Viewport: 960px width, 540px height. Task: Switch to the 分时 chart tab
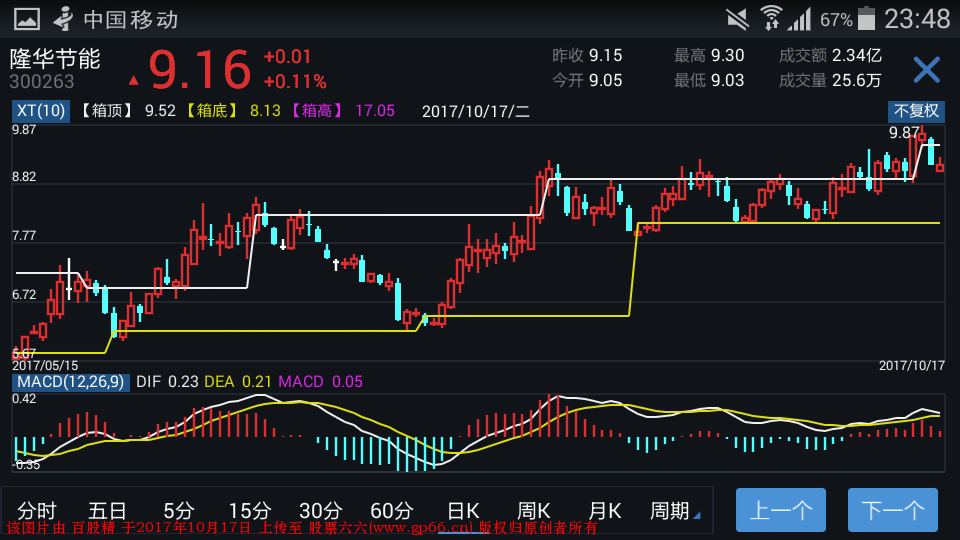(x=37, y=511)
